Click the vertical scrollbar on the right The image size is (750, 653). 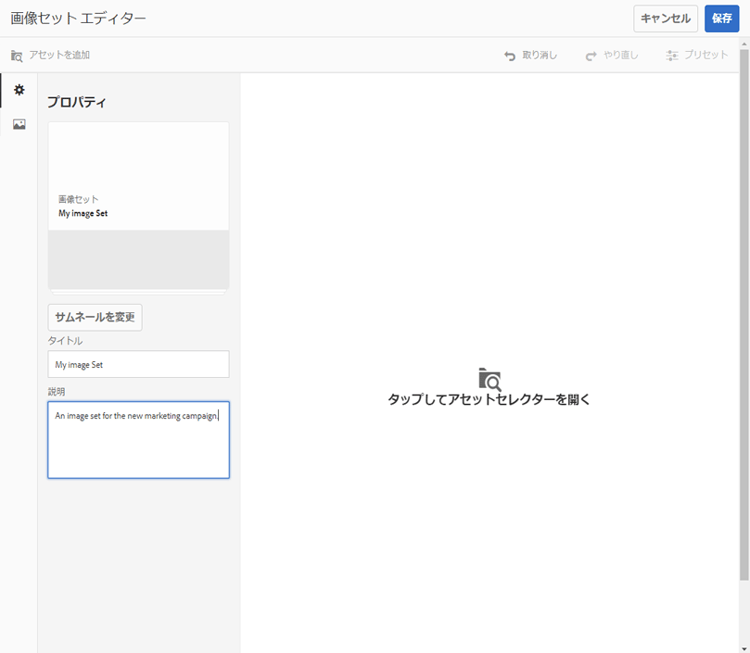[744, 314]
